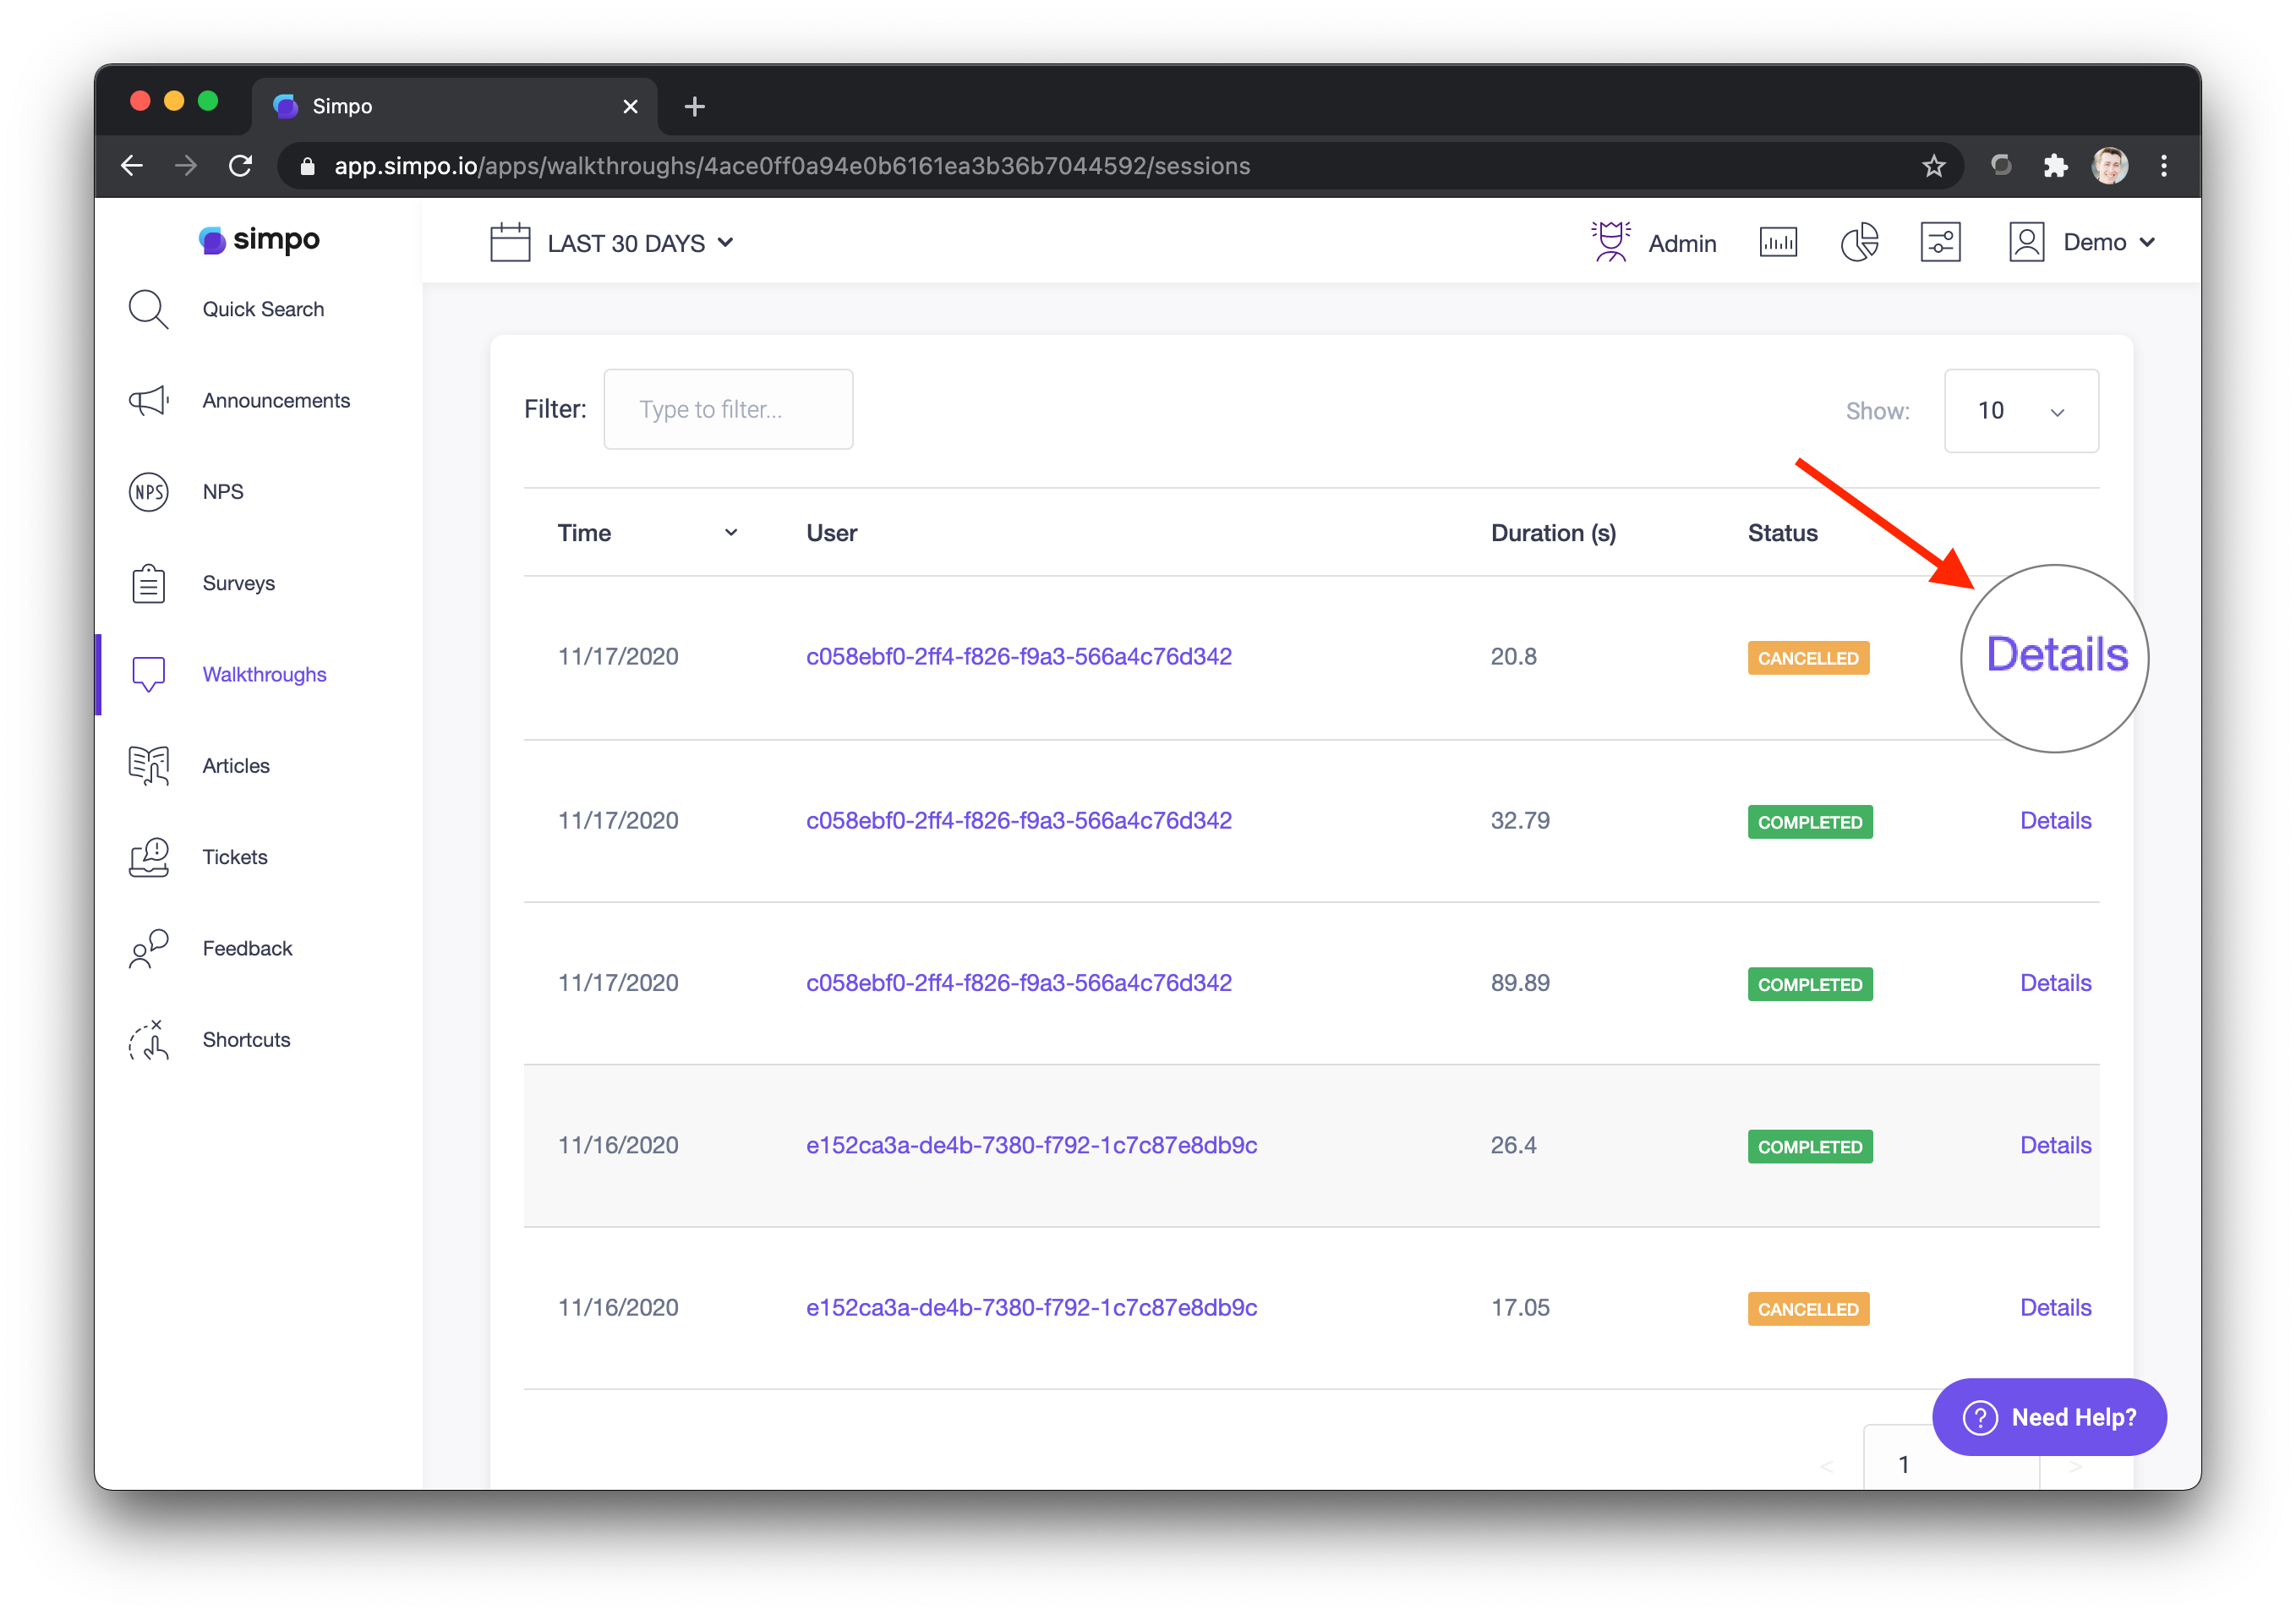Click the Duration (s) column header

[1553, 533]
